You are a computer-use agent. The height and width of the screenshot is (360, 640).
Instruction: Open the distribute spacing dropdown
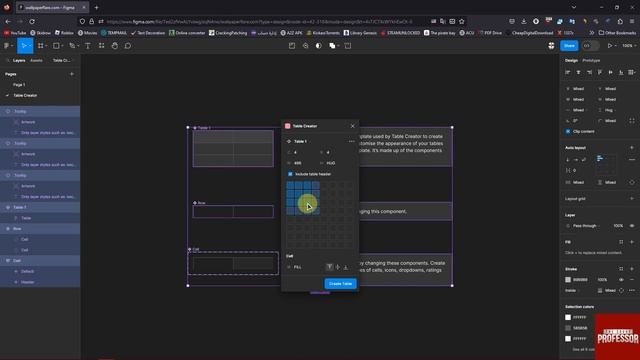point(632,72)
